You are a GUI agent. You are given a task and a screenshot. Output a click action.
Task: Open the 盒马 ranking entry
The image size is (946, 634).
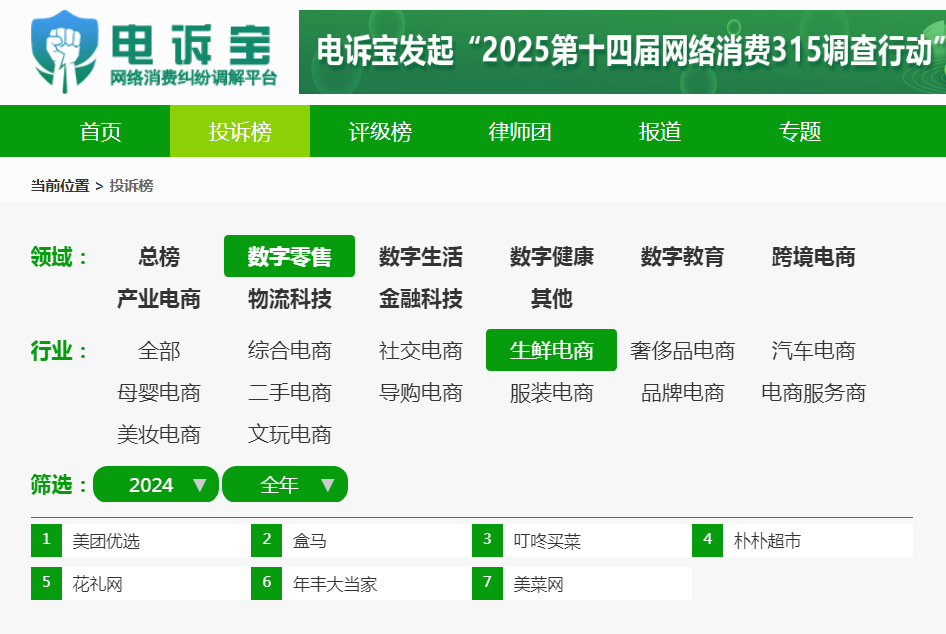pos(310,541)
